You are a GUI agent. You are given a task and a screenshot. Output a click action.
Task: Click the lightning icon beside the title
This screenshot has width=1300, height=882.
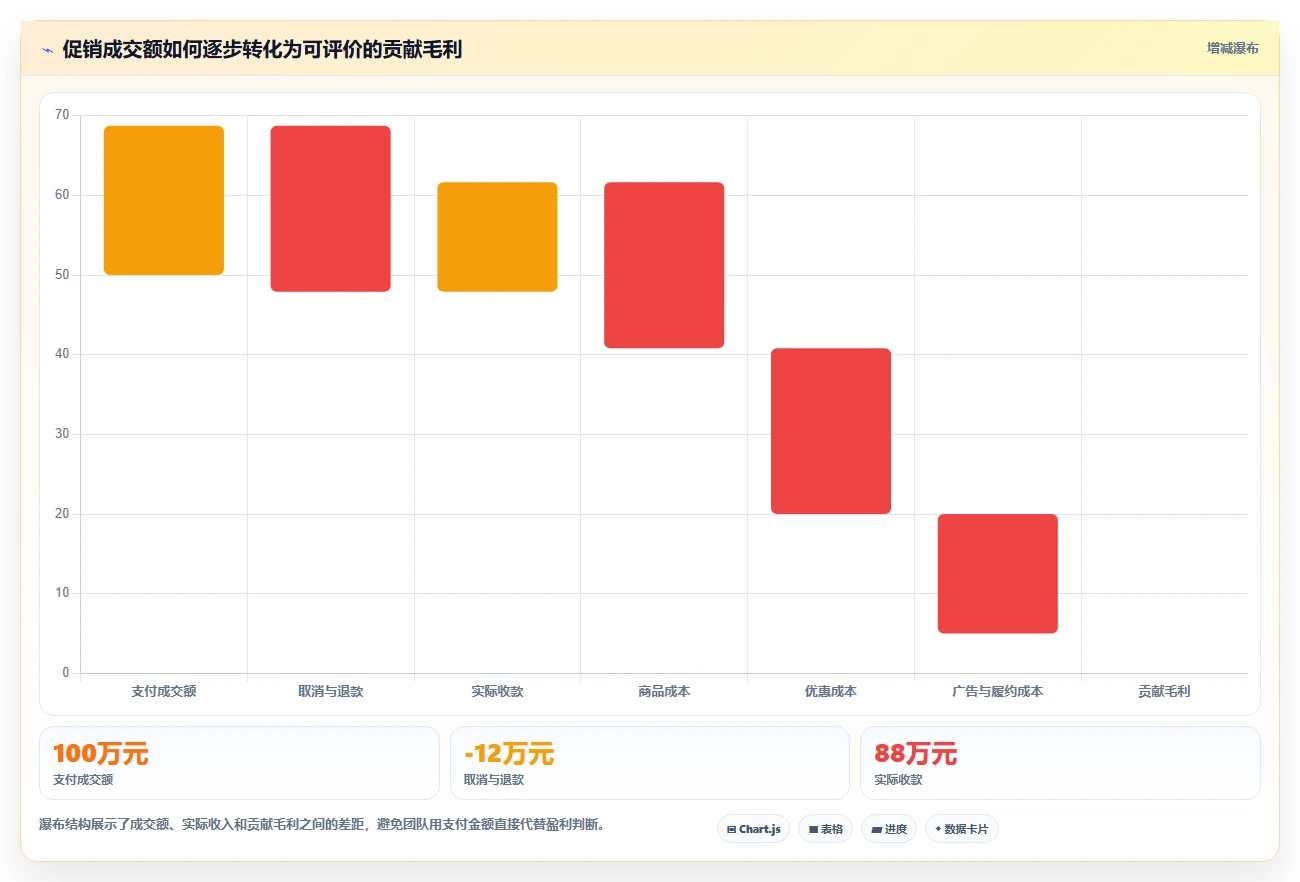(x=47, y=50)
